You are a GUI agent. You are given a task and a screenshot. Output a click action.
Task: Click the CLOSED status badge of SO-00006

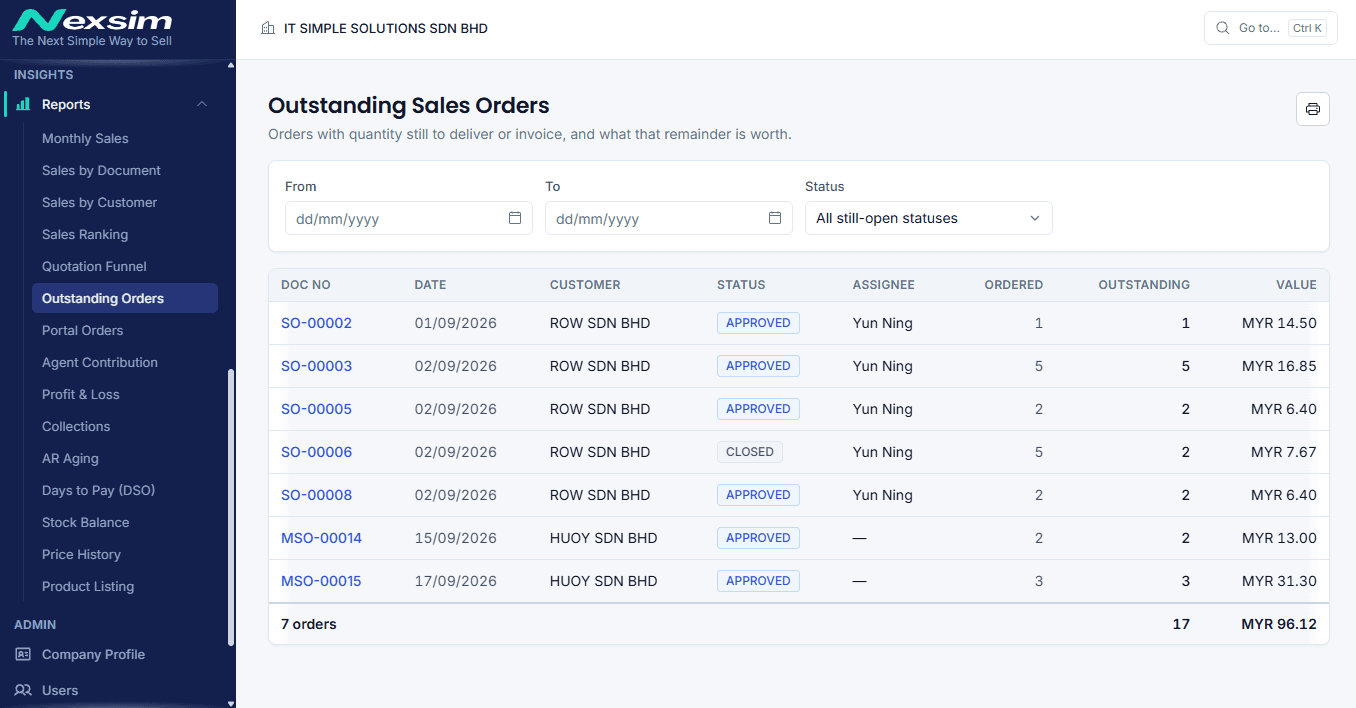click(x=750, y=452)
